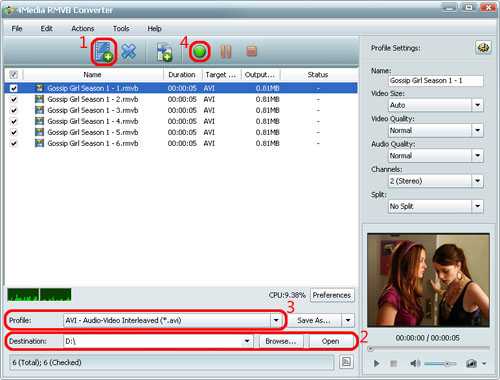
Task: Expand the Video Quality dropdown
Action: pos(477,130)
